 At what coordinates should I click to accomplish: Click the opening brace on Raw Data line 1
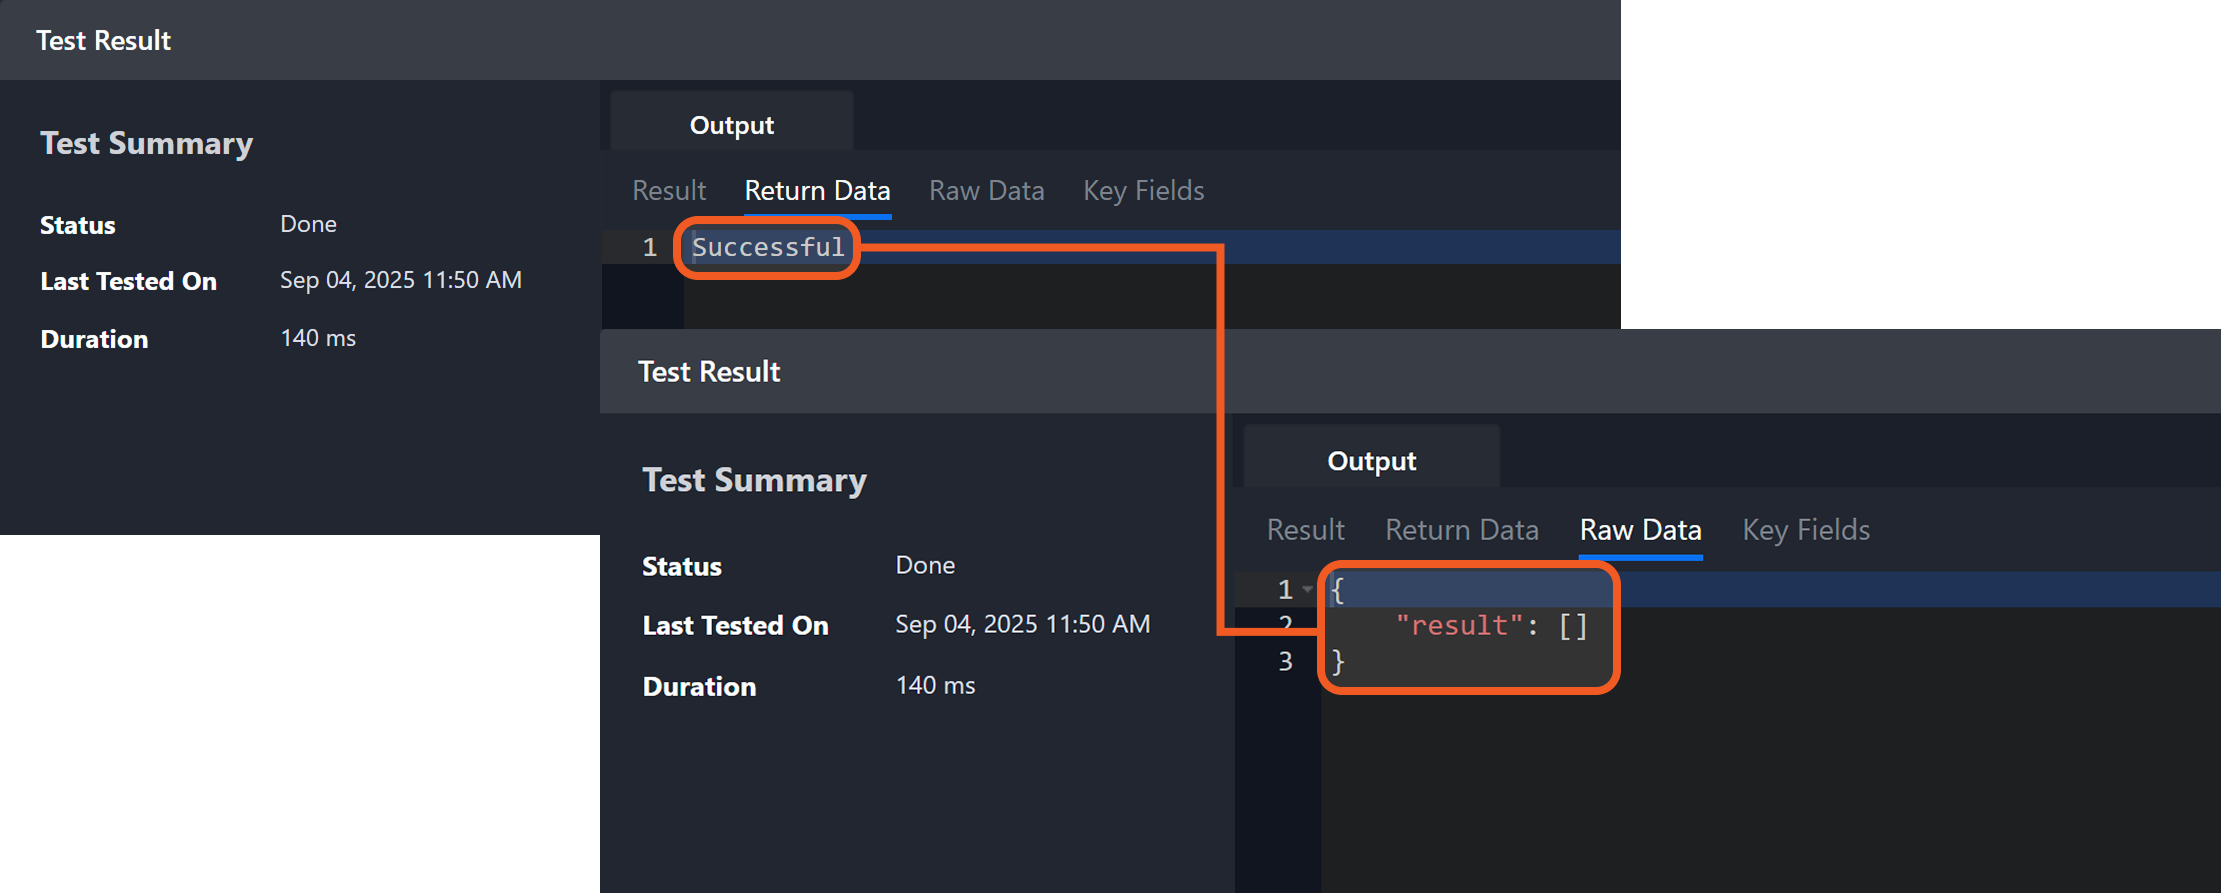(x=1338, y=590)
